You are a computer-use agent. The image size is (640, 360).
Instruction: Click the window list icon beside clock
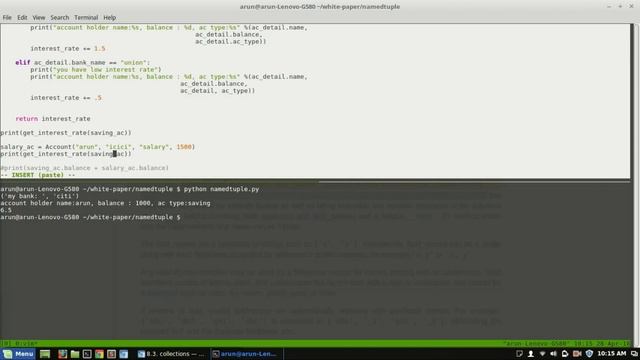pyautogui.click(x=634, y=354)
